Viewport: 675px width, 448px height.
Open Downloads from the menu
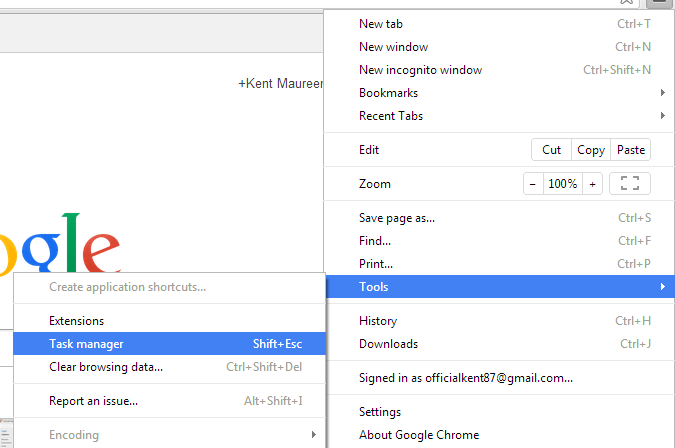click(x=499, y=344)
